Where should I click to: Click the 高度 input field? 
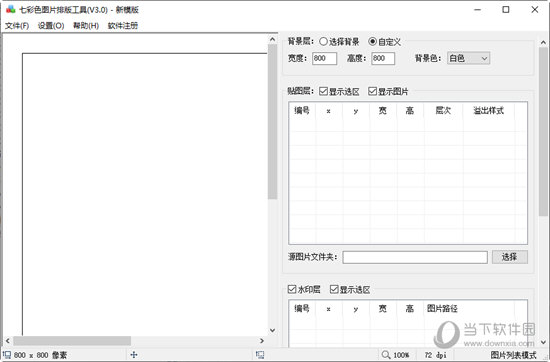[383, 58]
